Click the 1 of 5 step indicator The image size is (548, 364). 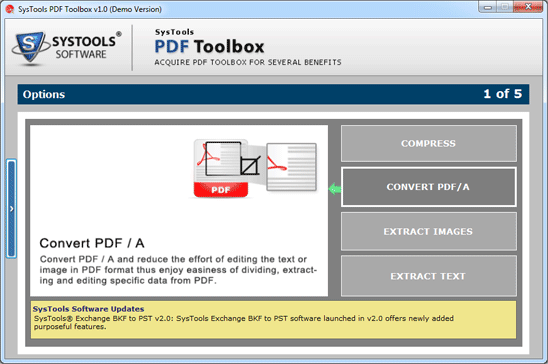pos(503,94)
